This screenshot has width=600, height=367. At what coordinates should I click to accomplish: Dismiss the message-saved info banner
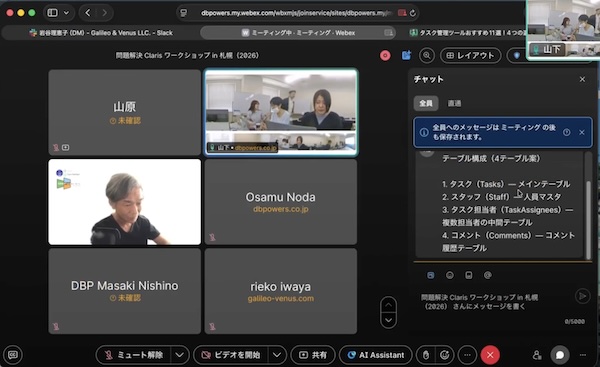coord(582,132)
